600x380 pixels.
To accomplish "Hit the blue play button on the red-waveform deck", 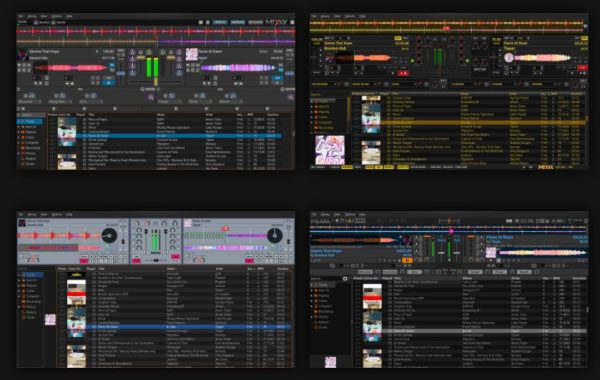I will [x=109, y=83].
